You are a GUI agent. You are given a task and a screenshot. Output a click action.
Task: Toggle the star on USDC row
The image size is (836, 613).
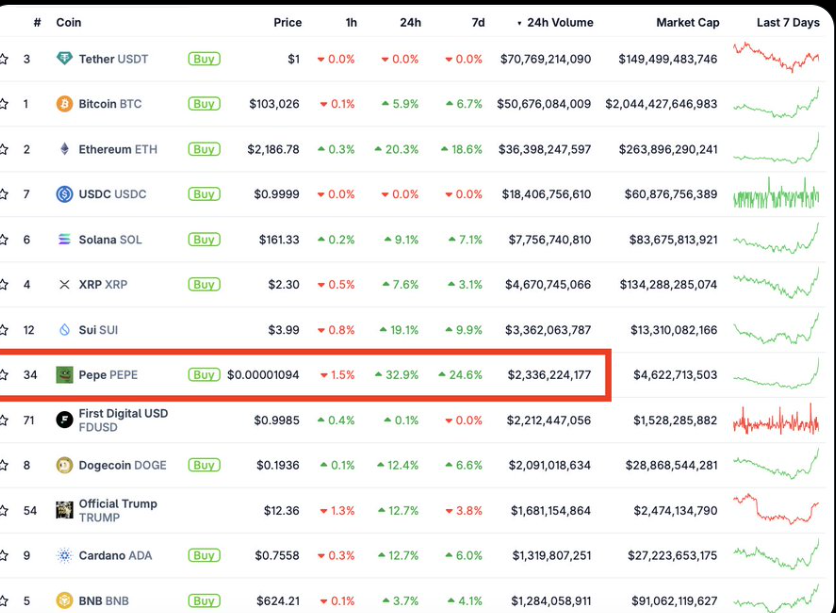tap(4, 194)
